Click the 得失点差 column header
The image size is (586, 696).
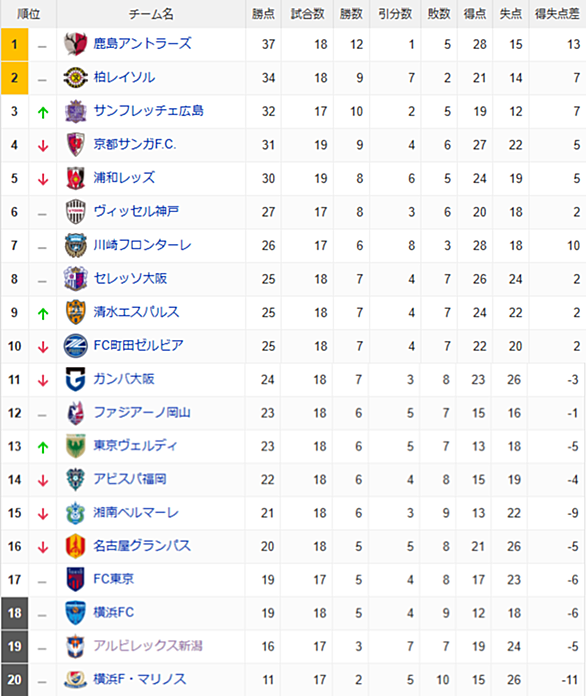(x=557, y=14)
